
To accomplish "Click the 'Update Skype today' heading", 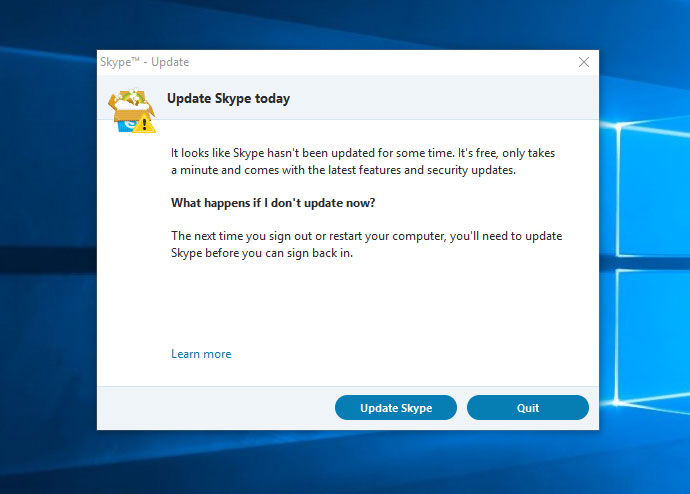I will (228, 99).
